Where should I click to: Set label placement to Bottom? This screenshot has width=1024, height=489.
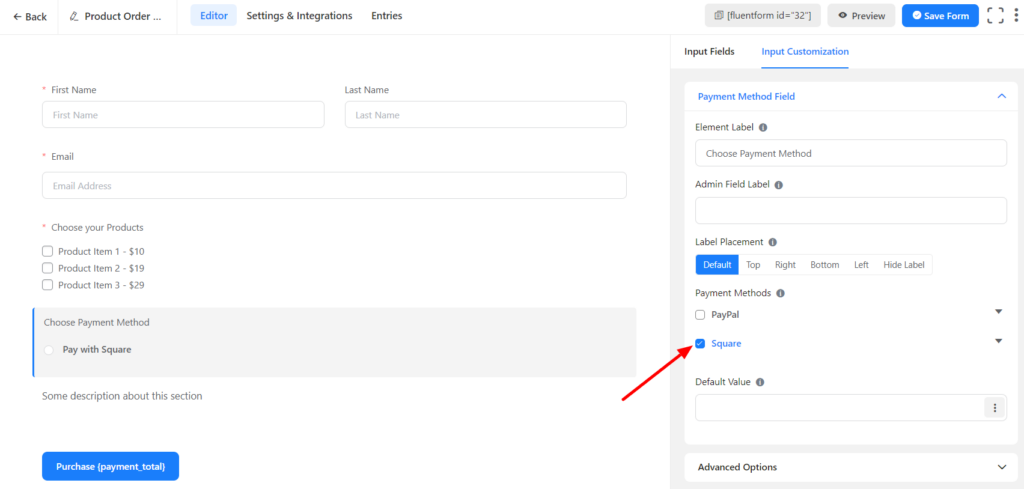coord(825,264)
